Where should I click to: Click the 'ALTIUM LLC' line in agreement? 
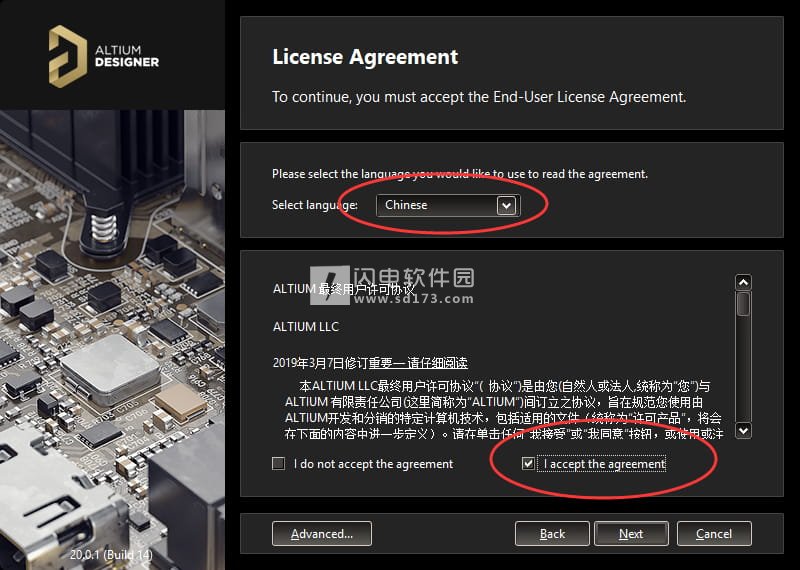[306, 327]
